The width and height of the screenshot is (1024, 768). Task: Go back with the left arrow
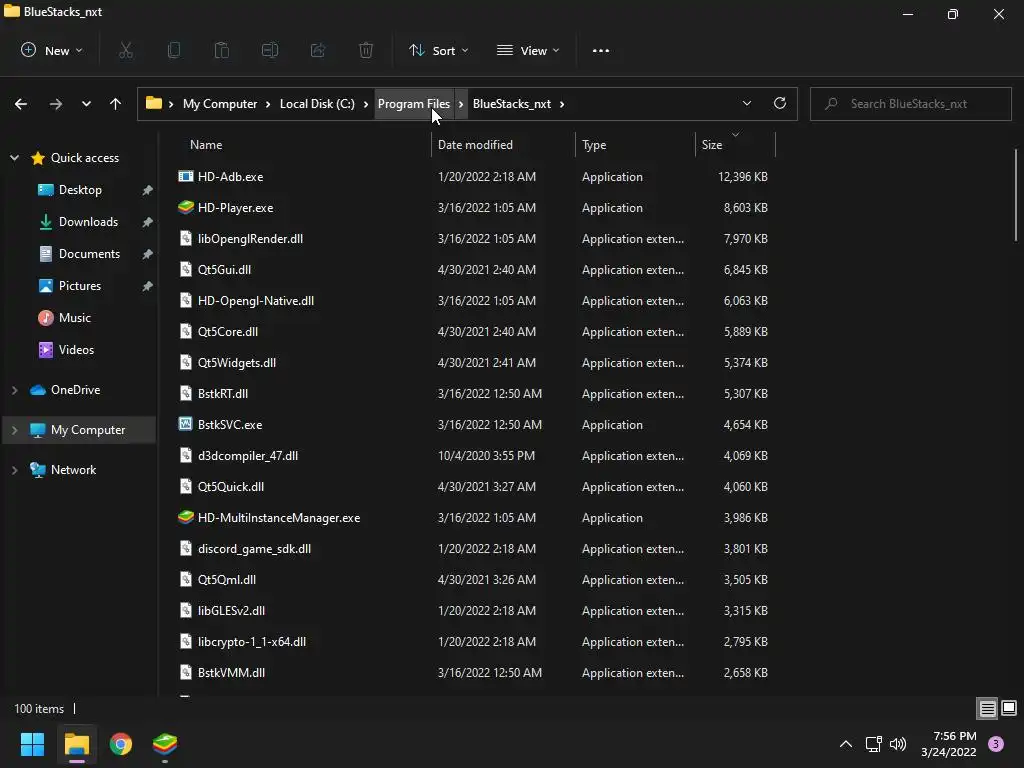(x=21, y=104)
